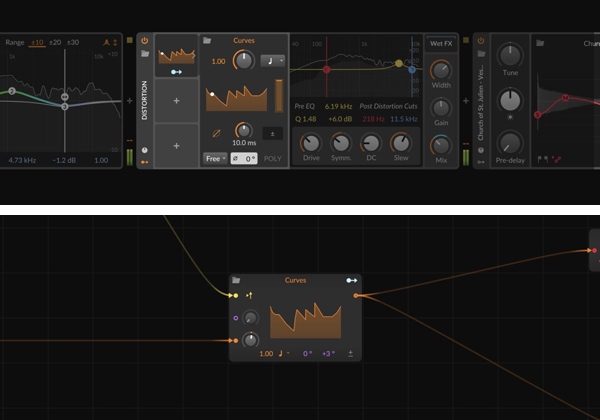The height and width of the screenshot is (420, 600).
Task: Click the +6.0 dB Pre EQ gain value
Action: click(340, 119)
